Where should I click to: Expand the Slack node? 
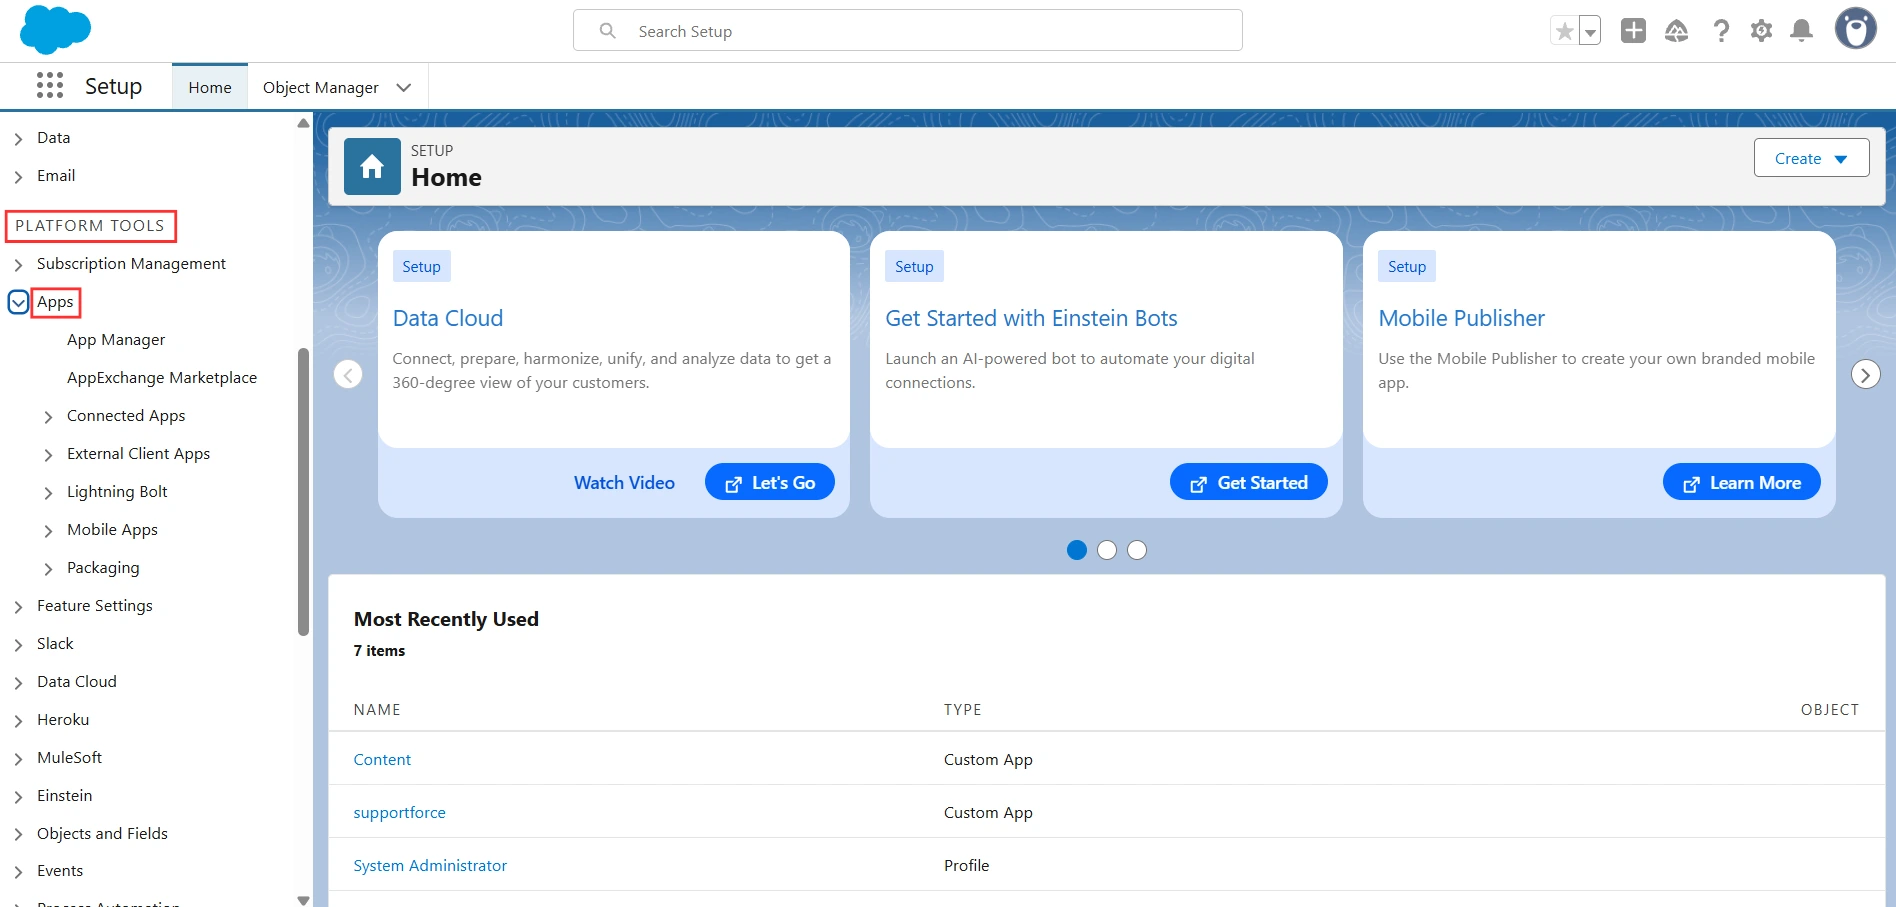pos(18,644)
